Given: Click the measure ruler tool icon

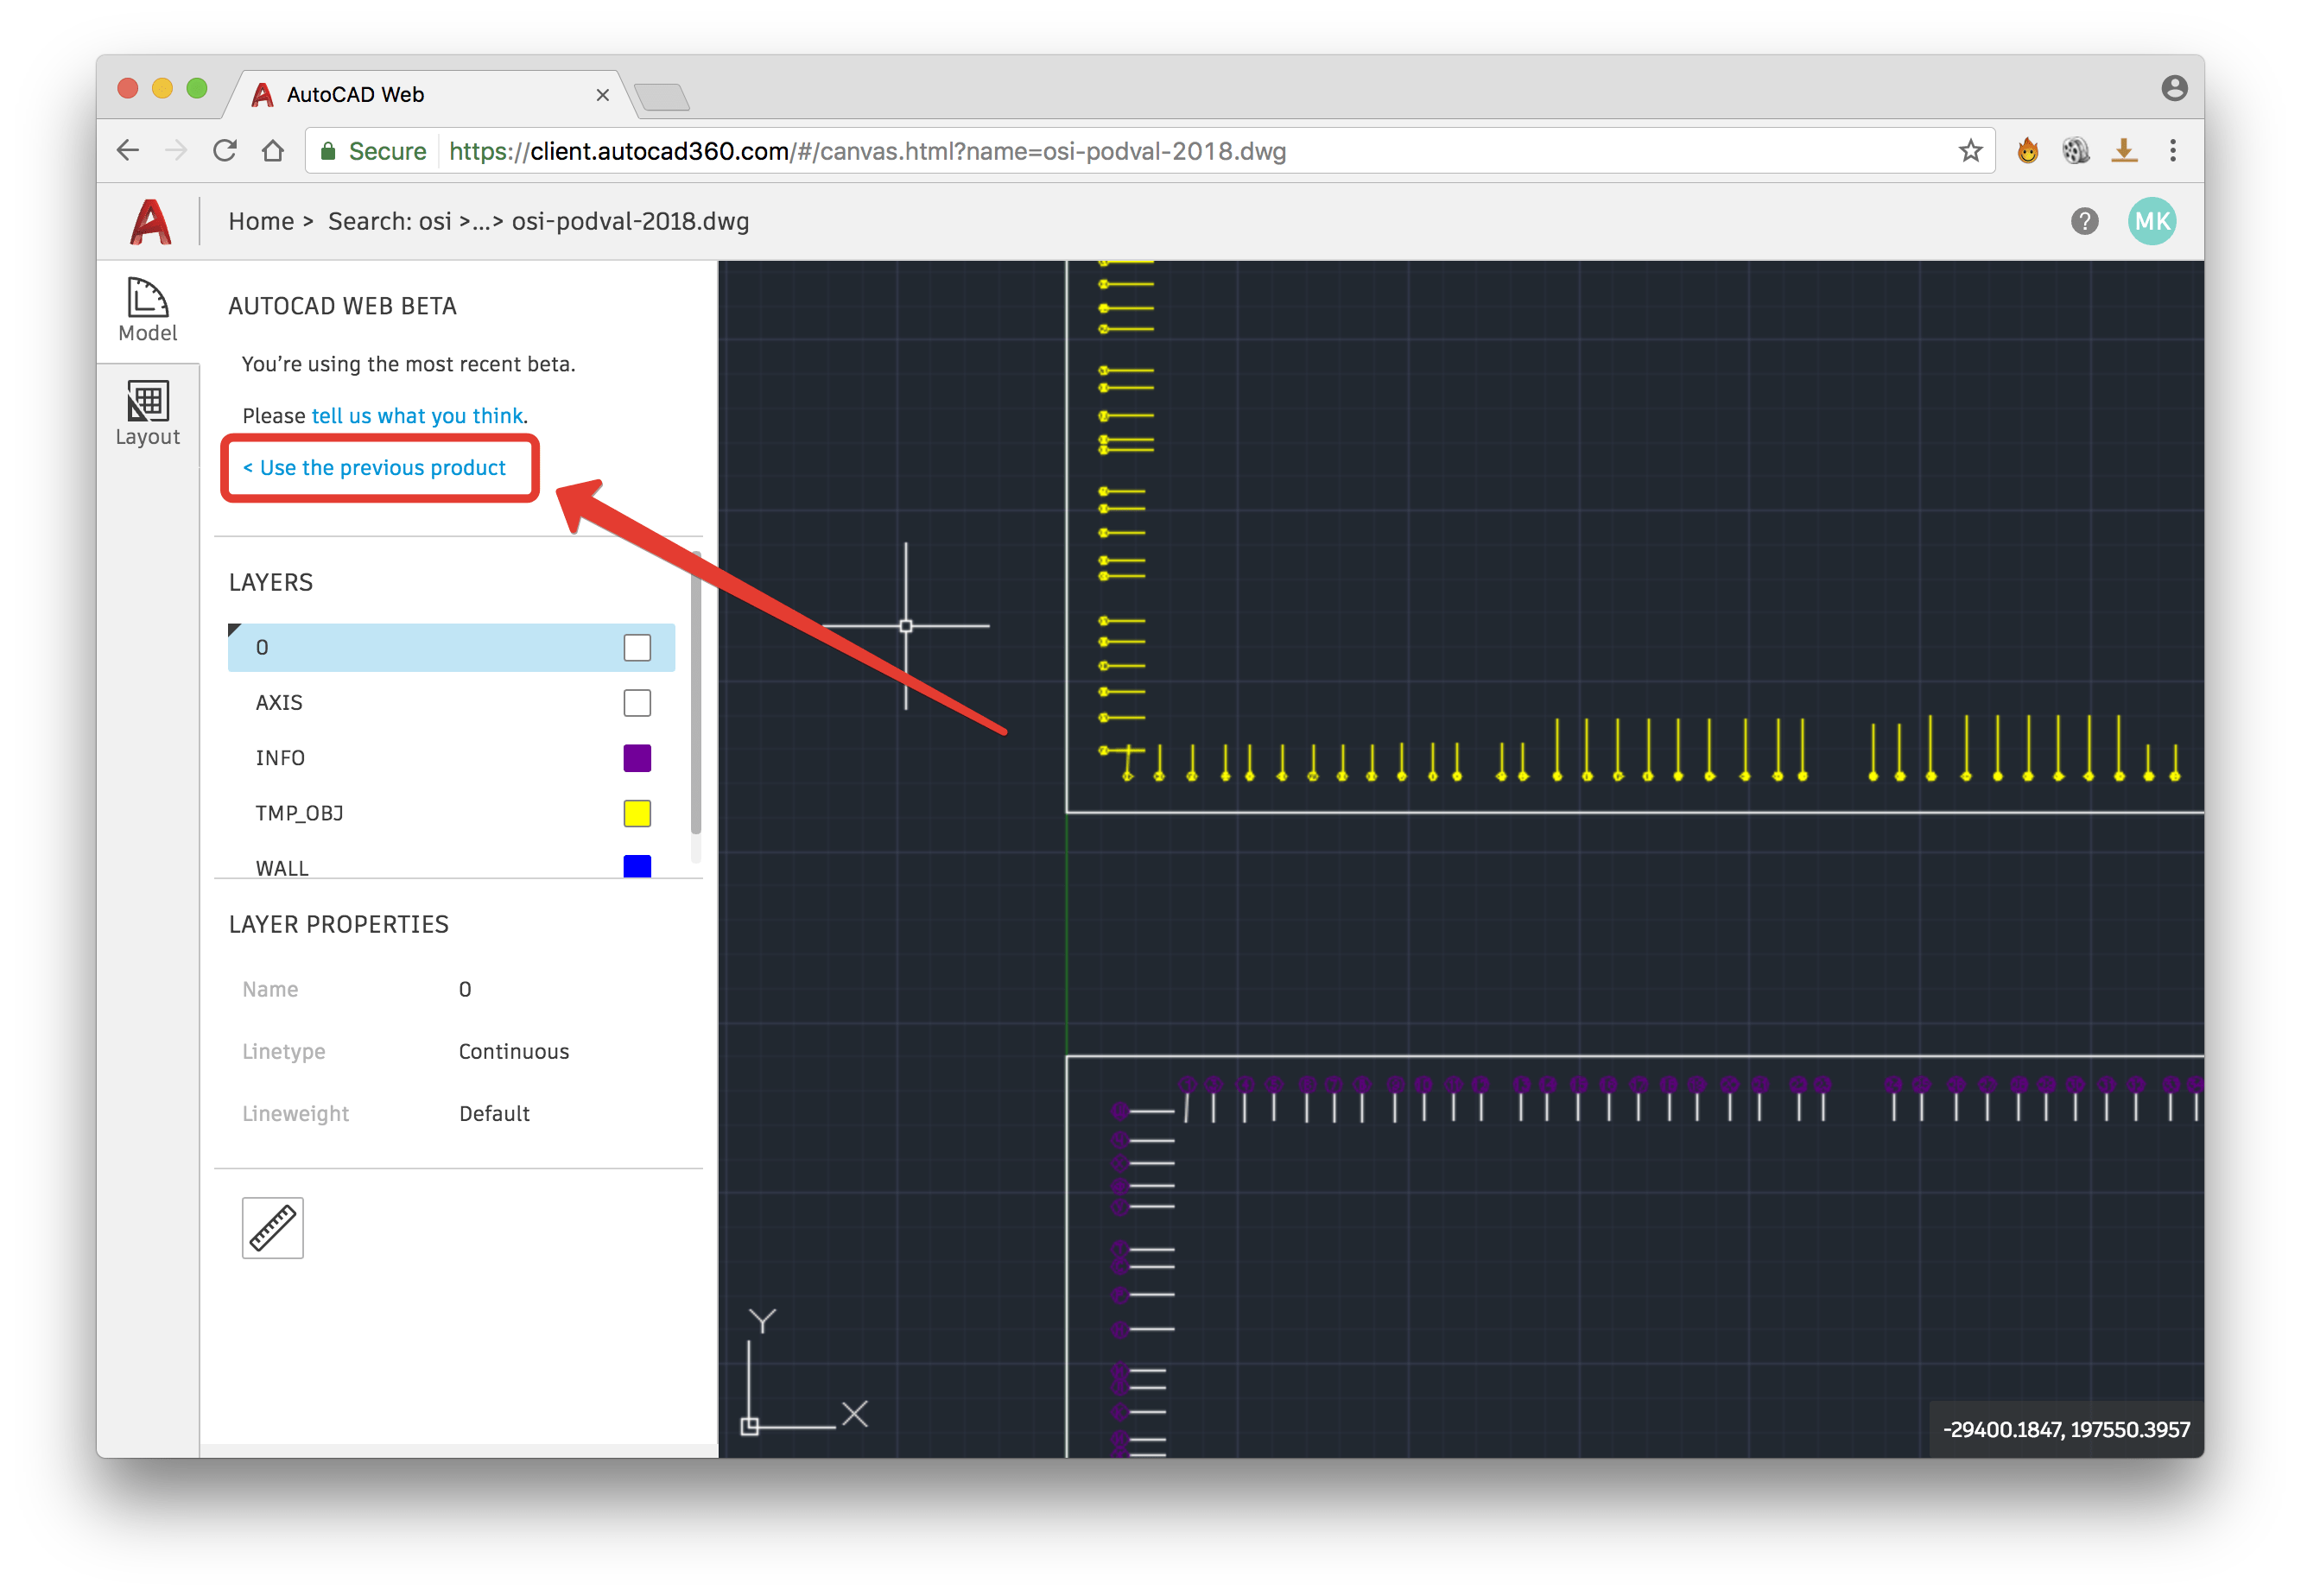Looking at the screenshot, I should click(x=272, y=1227).
